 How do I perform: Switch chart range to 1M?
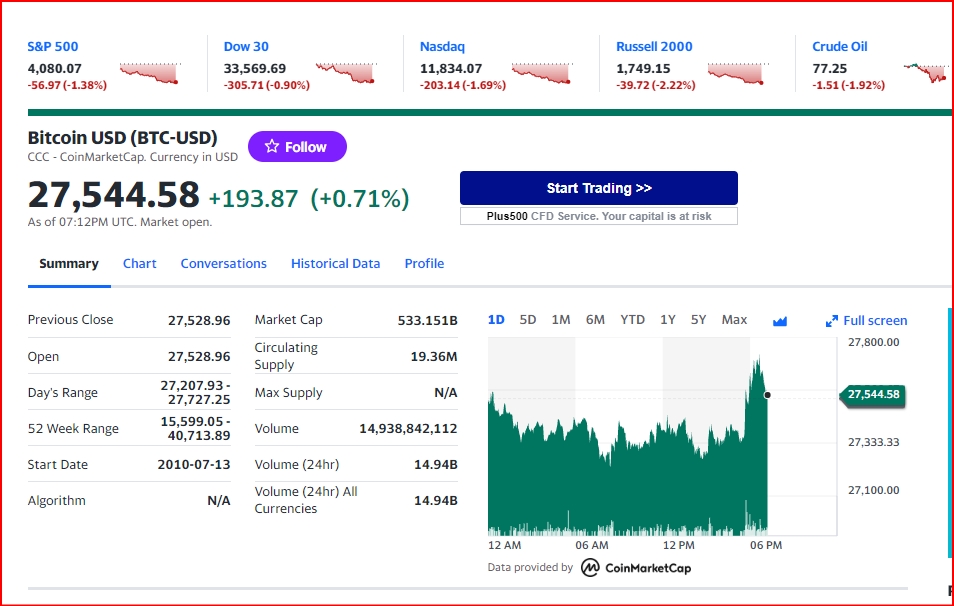click(561, 320)
